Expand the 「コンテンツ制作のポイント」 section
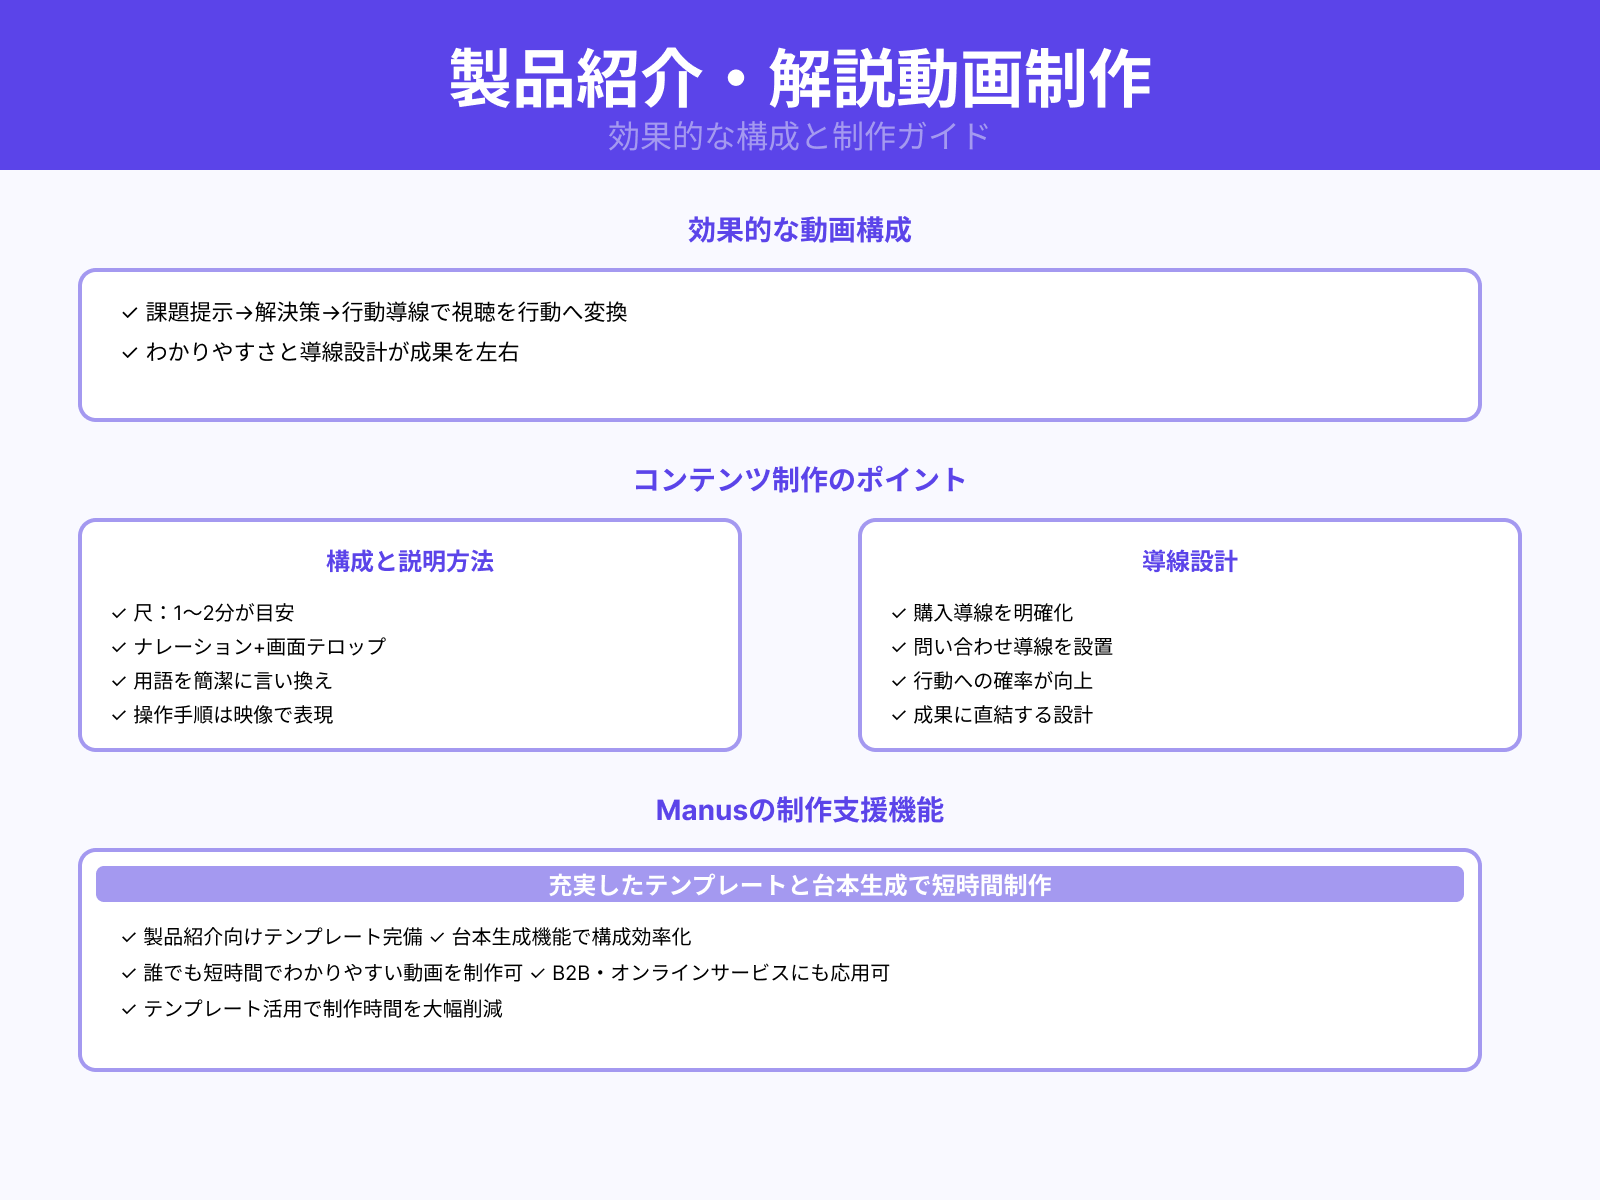 click(x=800, y=478)
